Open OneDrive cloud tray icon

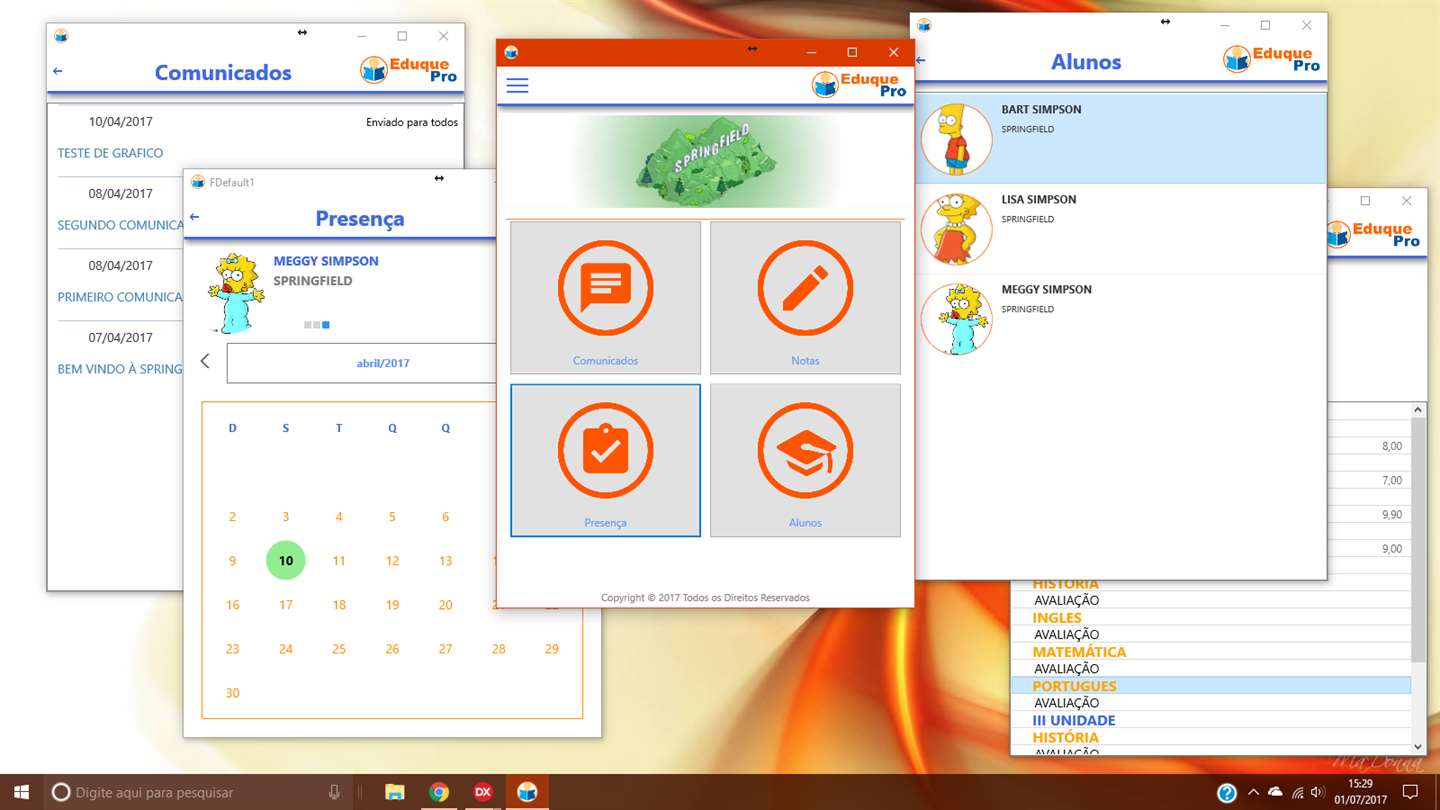coord(1275,792)
